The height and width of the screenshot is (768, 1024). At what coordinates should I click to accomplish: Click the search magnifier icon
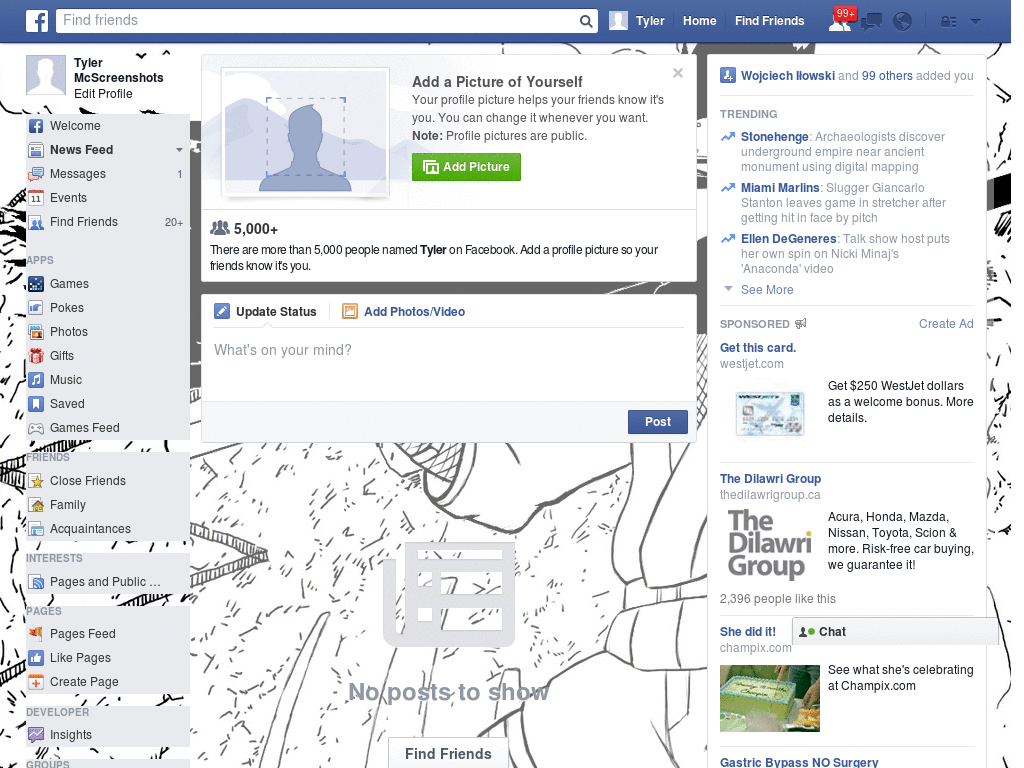586,21
